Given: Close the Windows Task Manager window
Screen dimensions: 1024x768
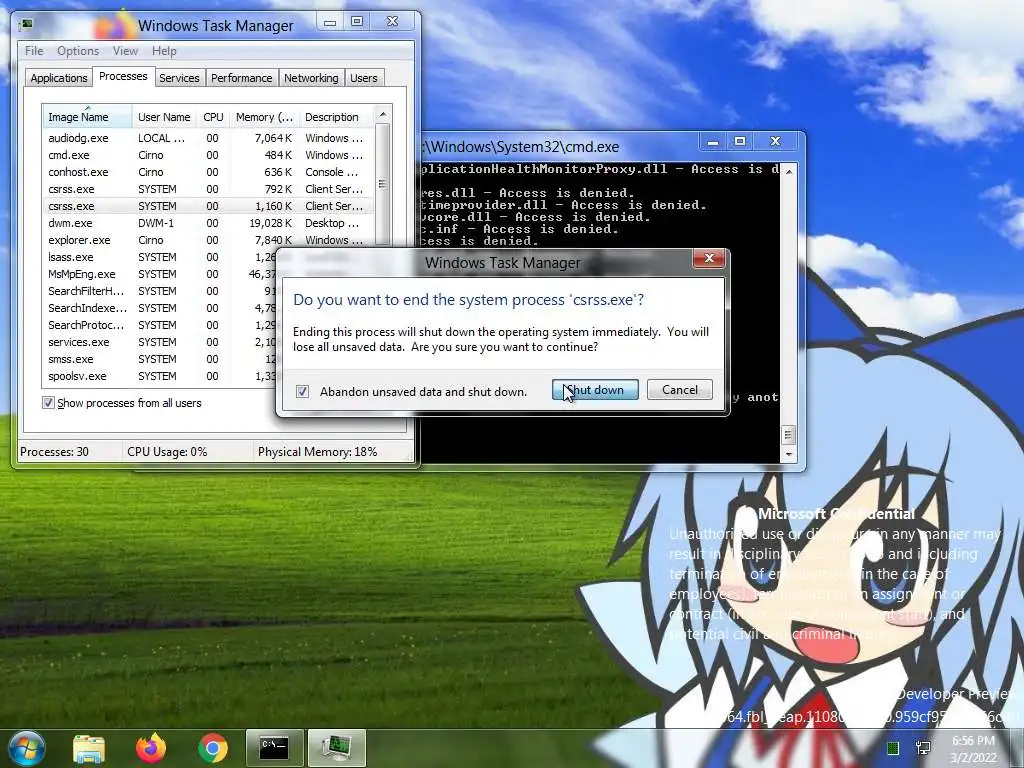Looking at the screenshot, I should (x=392, y=22).
